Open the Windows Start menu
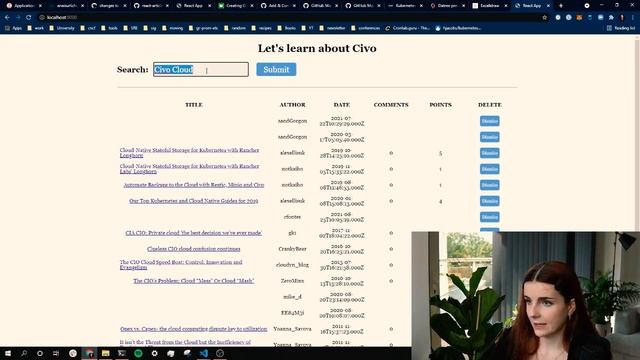This screenshot has width=640, height=360. tap(8, 353)
